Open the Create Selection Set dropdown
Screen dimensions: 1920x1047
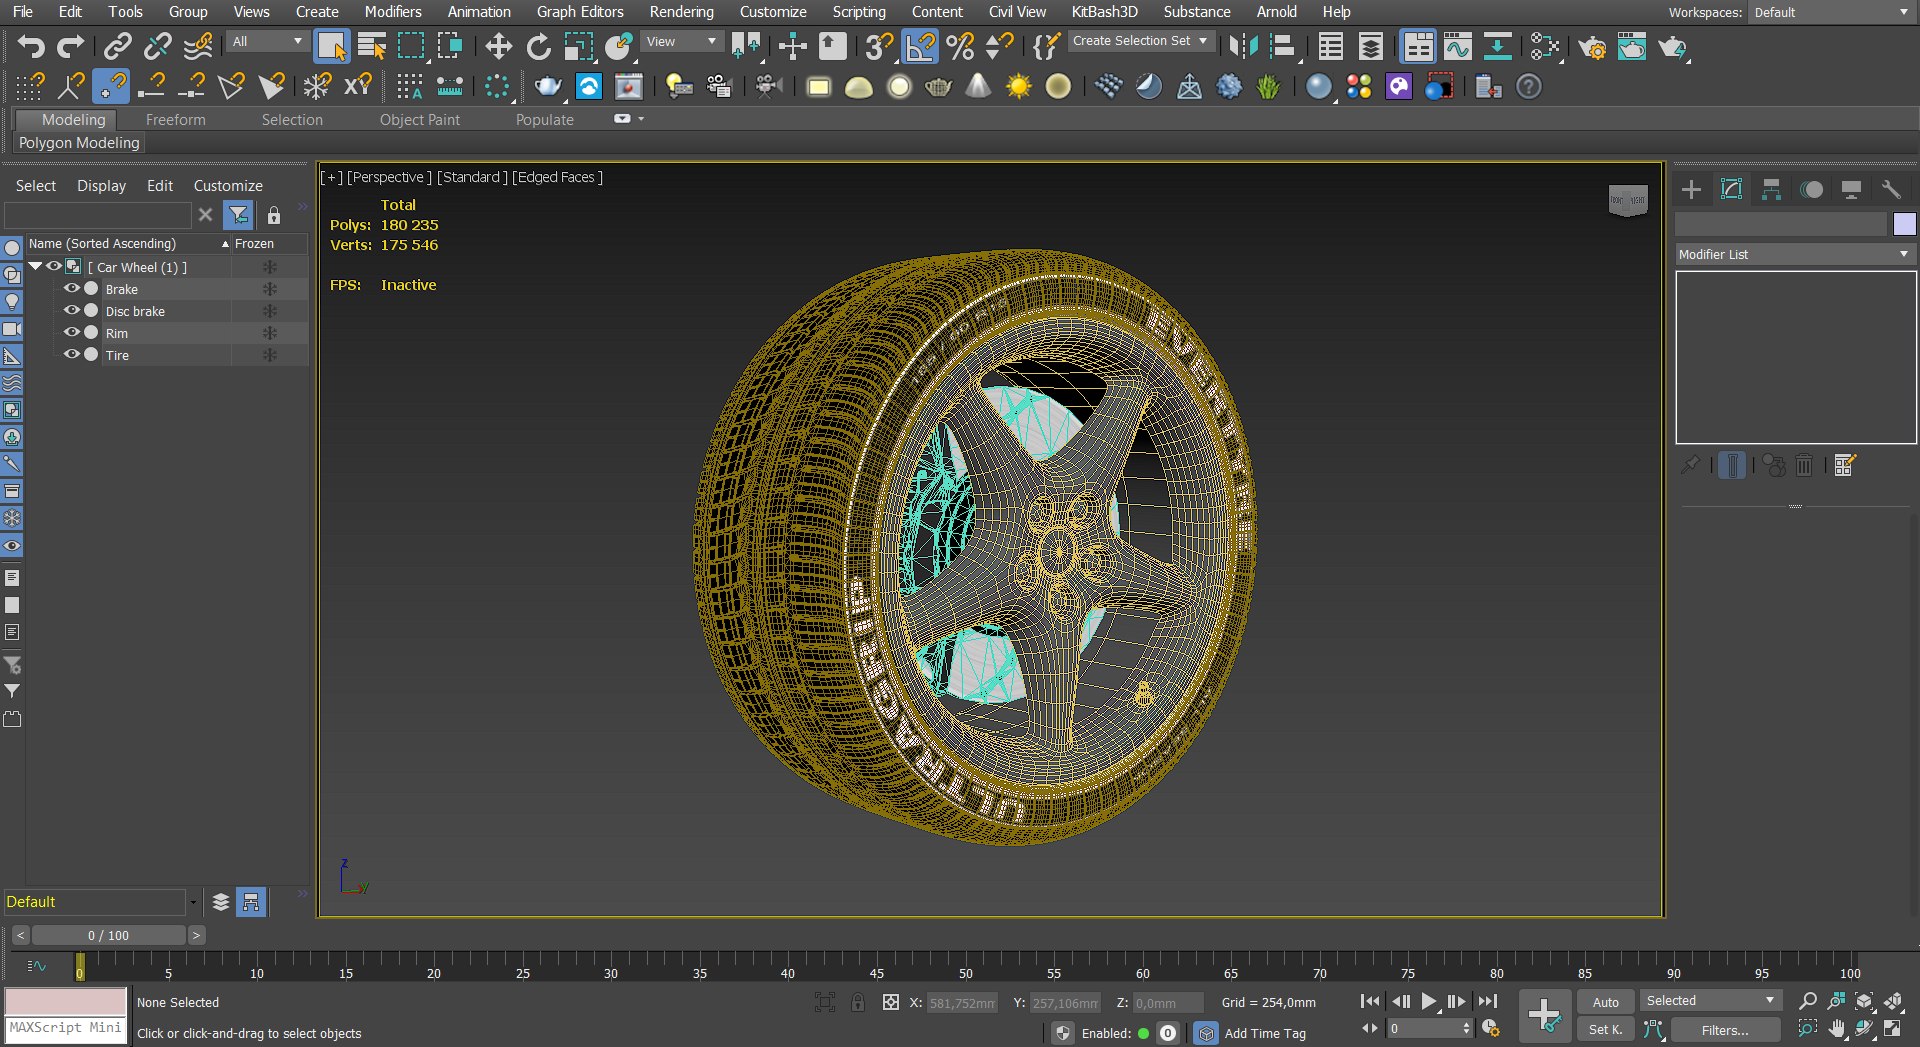point(1141,41)
